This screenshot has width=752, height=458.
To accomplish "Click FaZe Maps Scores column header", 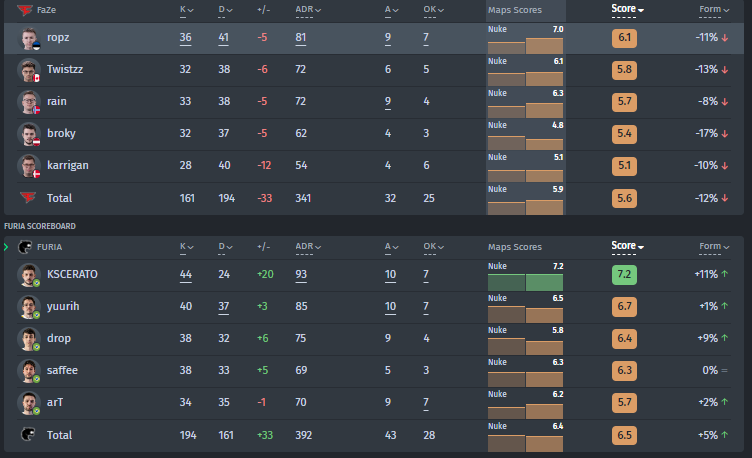I will pos(515,10).
